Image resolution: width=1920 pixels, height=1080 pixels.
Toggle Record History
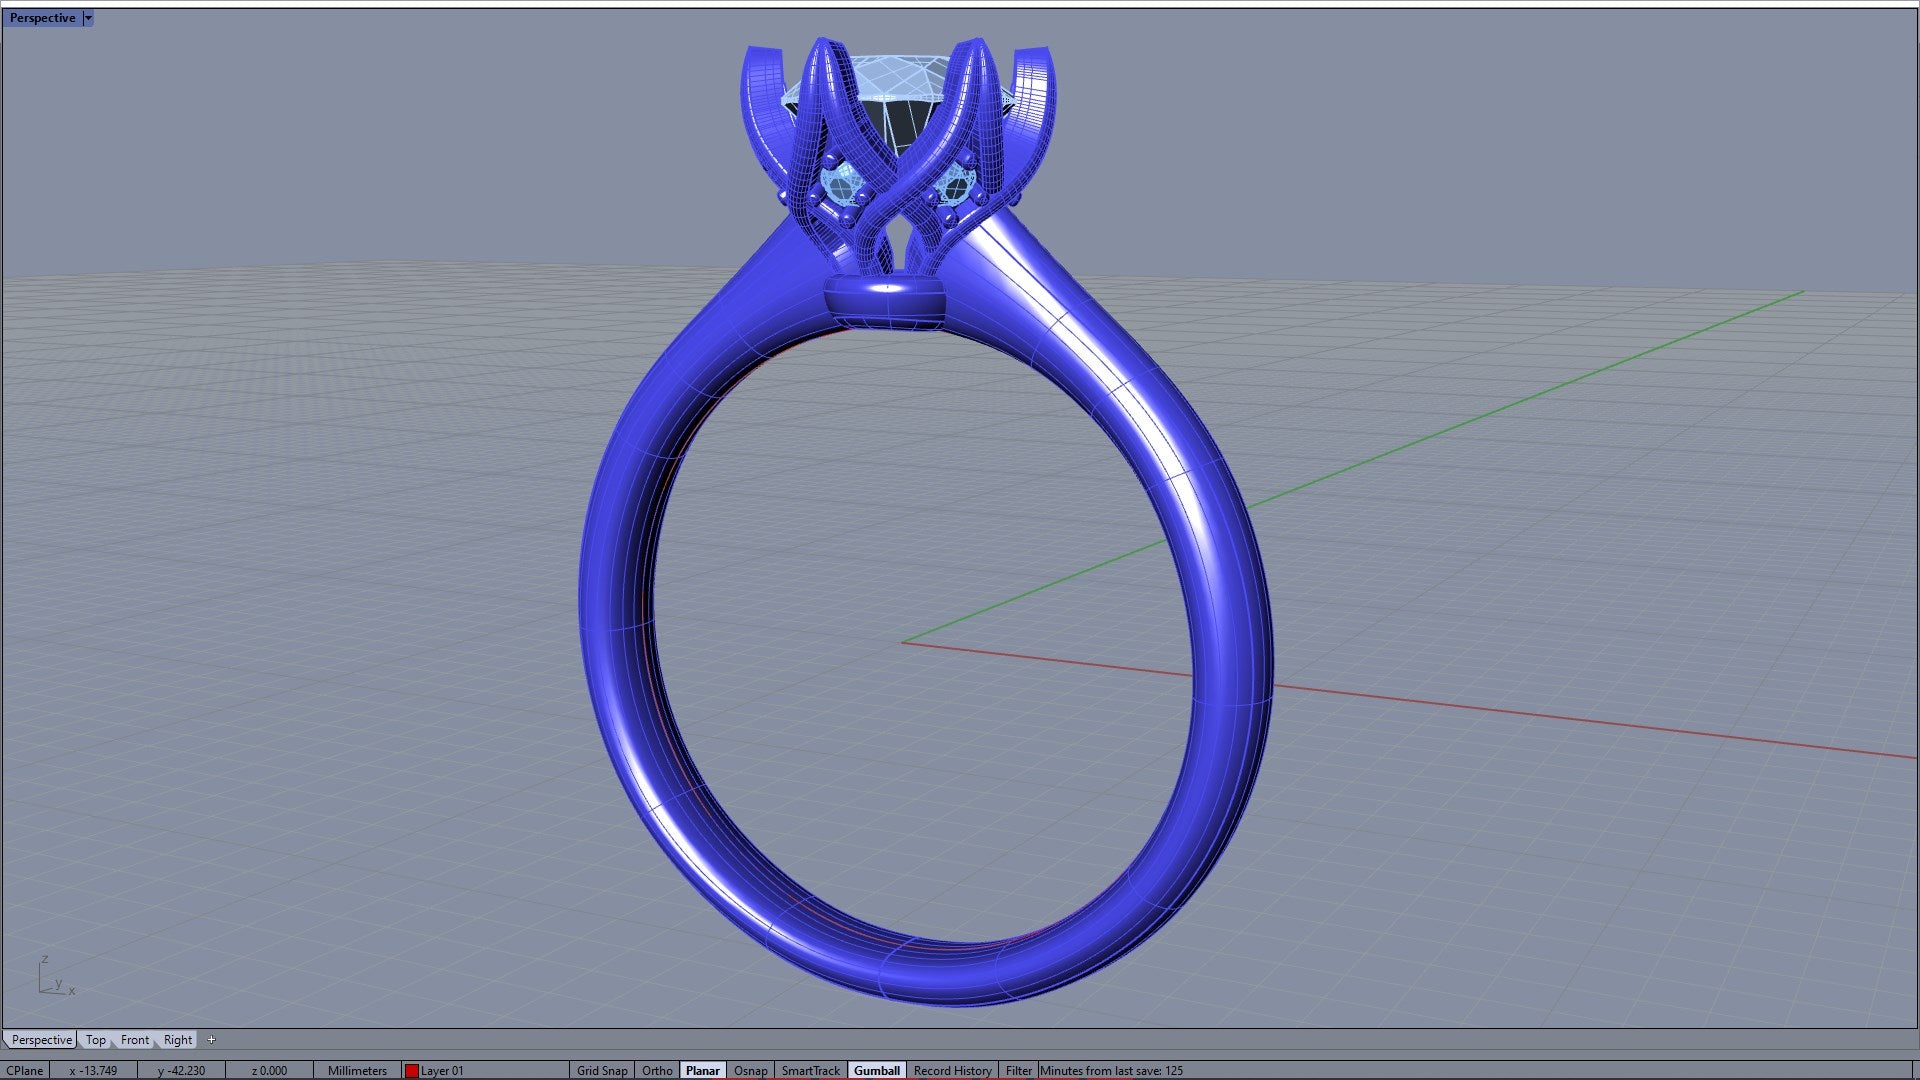(952, 1070)
